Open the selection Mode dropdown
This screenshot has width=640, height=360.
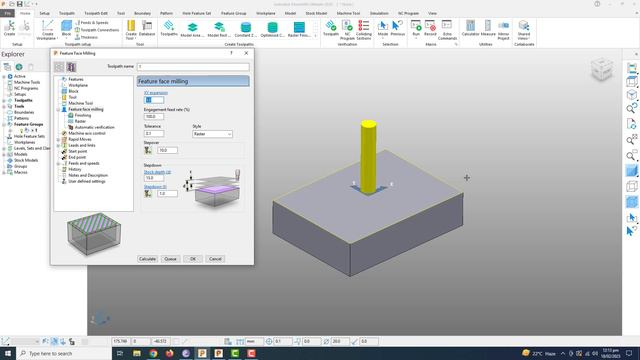tap(382, 38)
